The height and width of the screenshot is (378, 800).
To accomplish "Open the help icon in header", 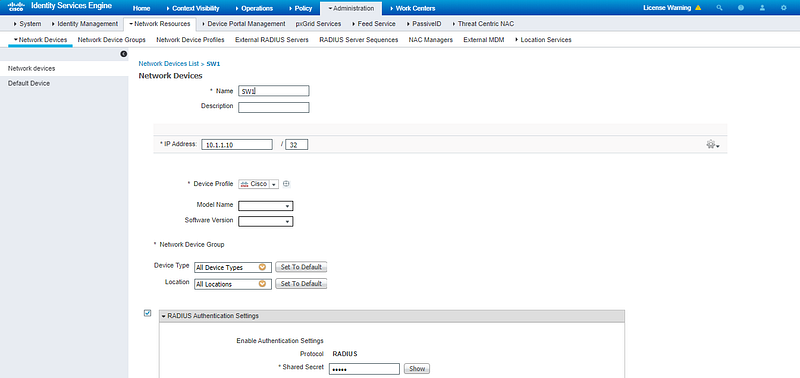I will pos(741,8).
